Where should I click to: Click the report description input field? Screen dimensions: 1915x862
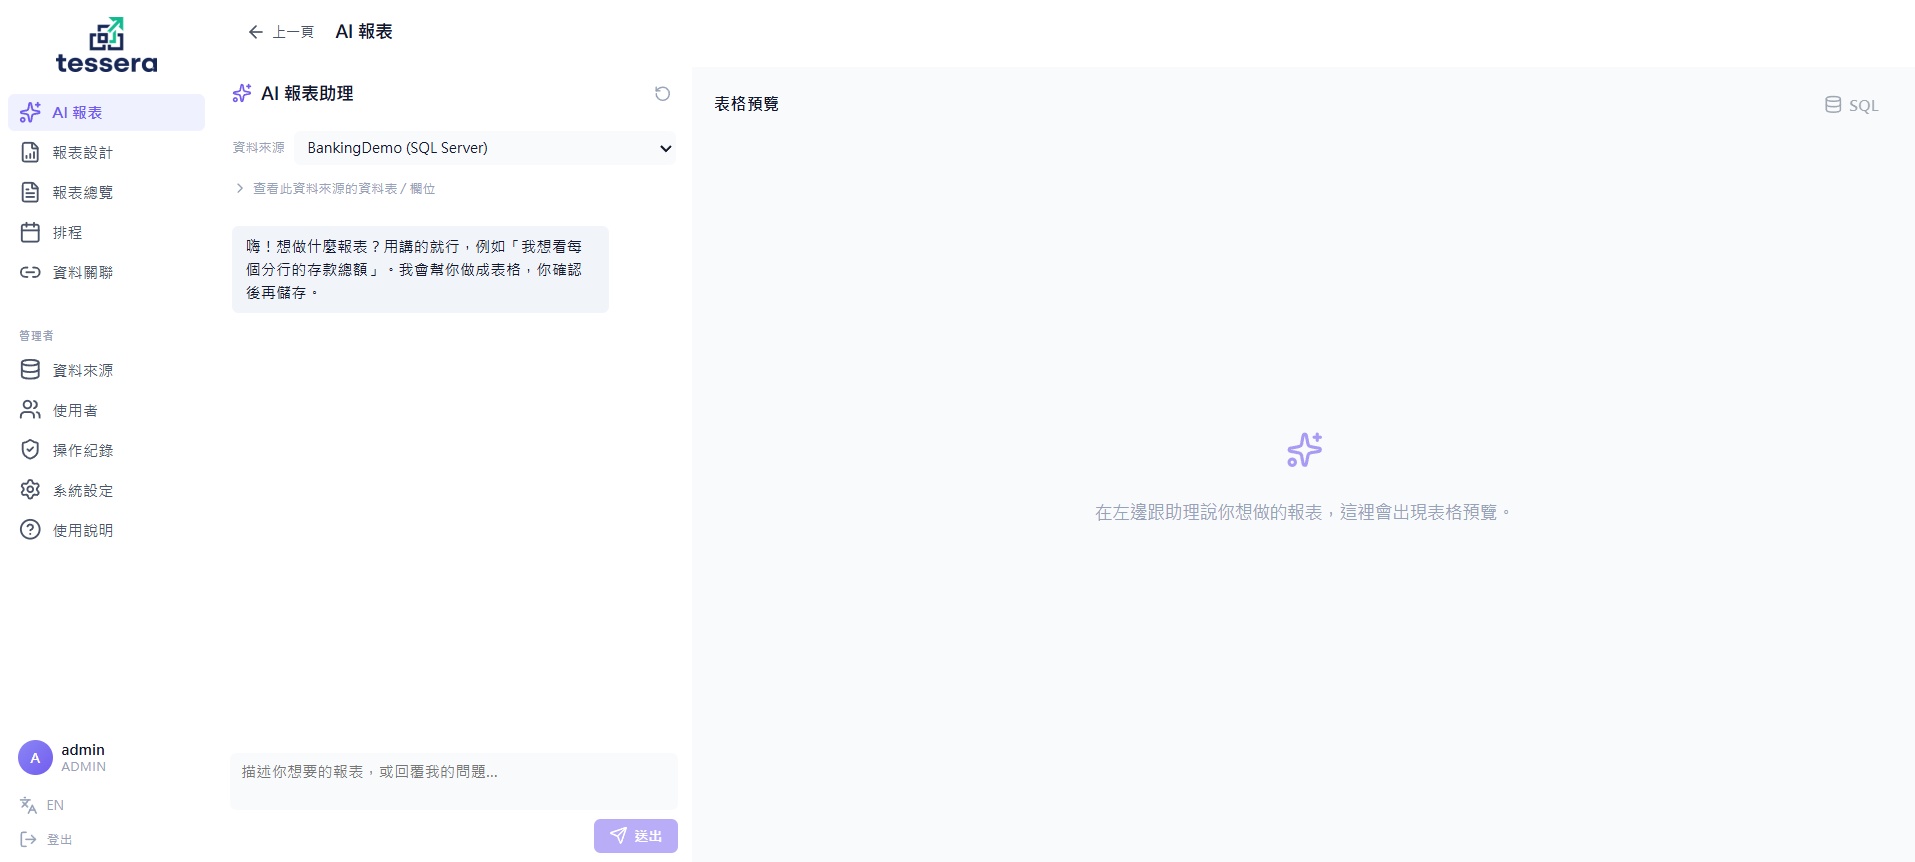[x=454, y=781]
